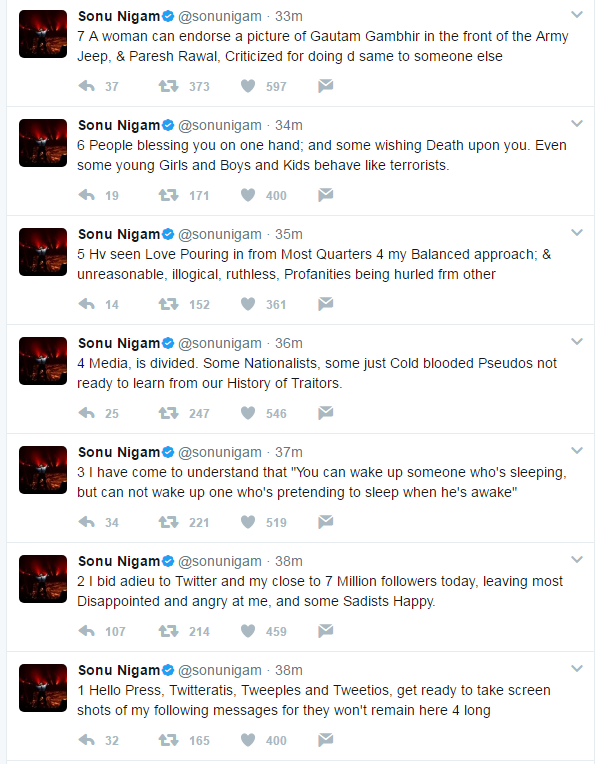Open the more-options chevron on the 33m tweet
This screenshot has width=595, height=764.
click(x=577, y=15)
